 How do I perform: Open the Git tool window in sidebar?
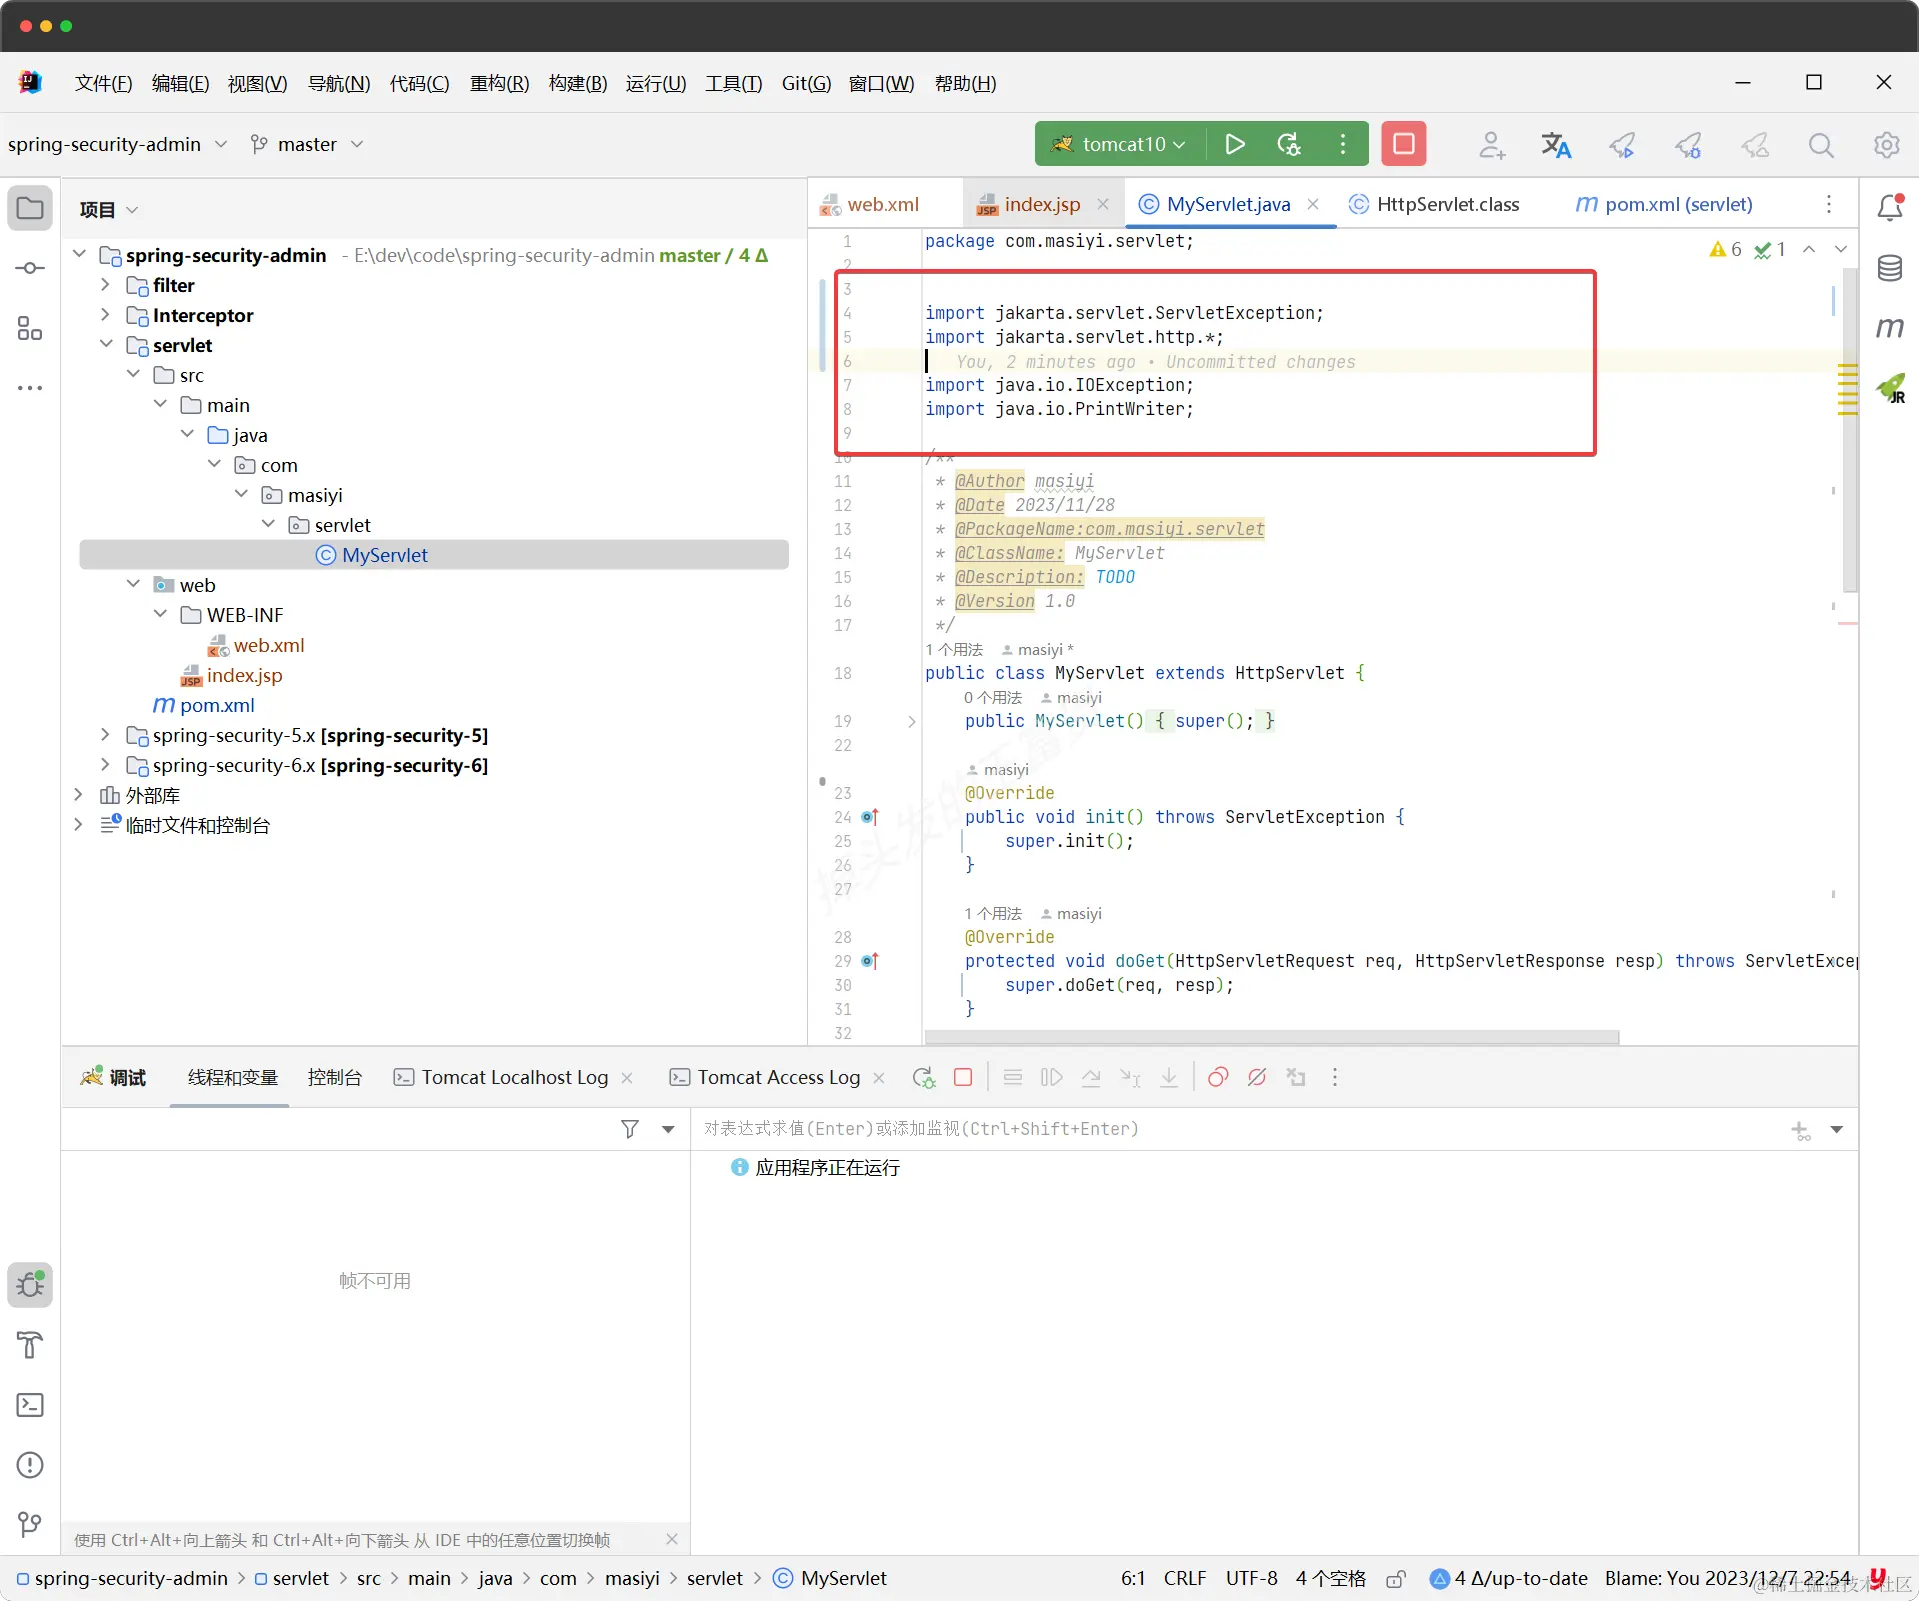[30, 1524]
